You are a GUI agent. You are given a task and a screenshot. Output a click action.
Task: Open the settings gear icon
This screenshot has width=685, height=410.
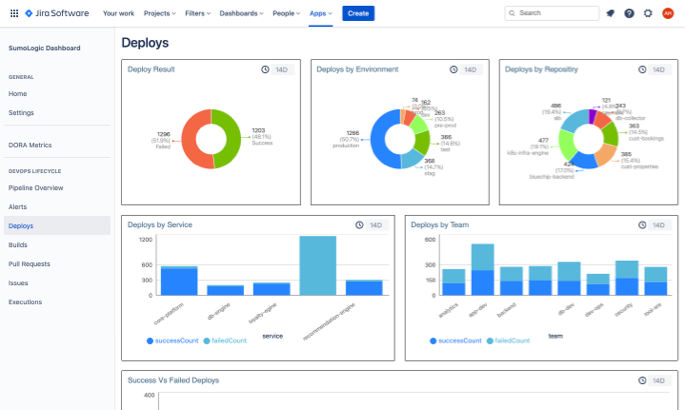point(648,13)
